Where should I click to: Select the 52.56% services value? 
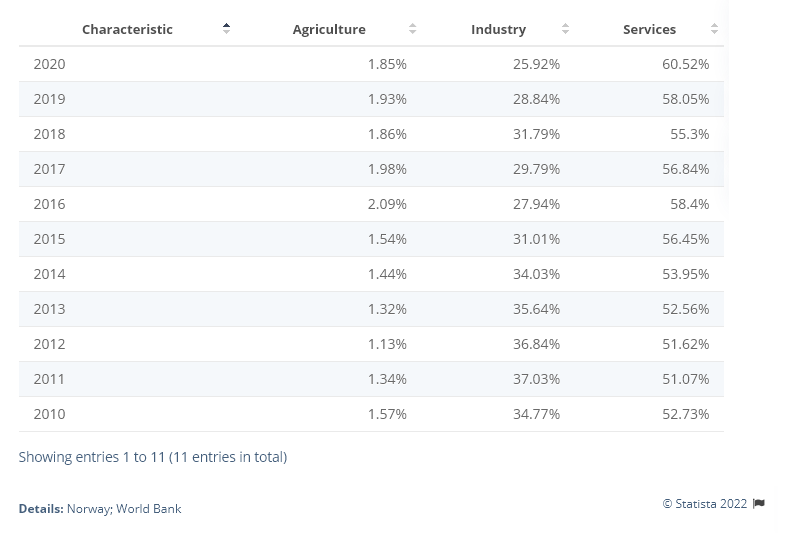point(686,309)
